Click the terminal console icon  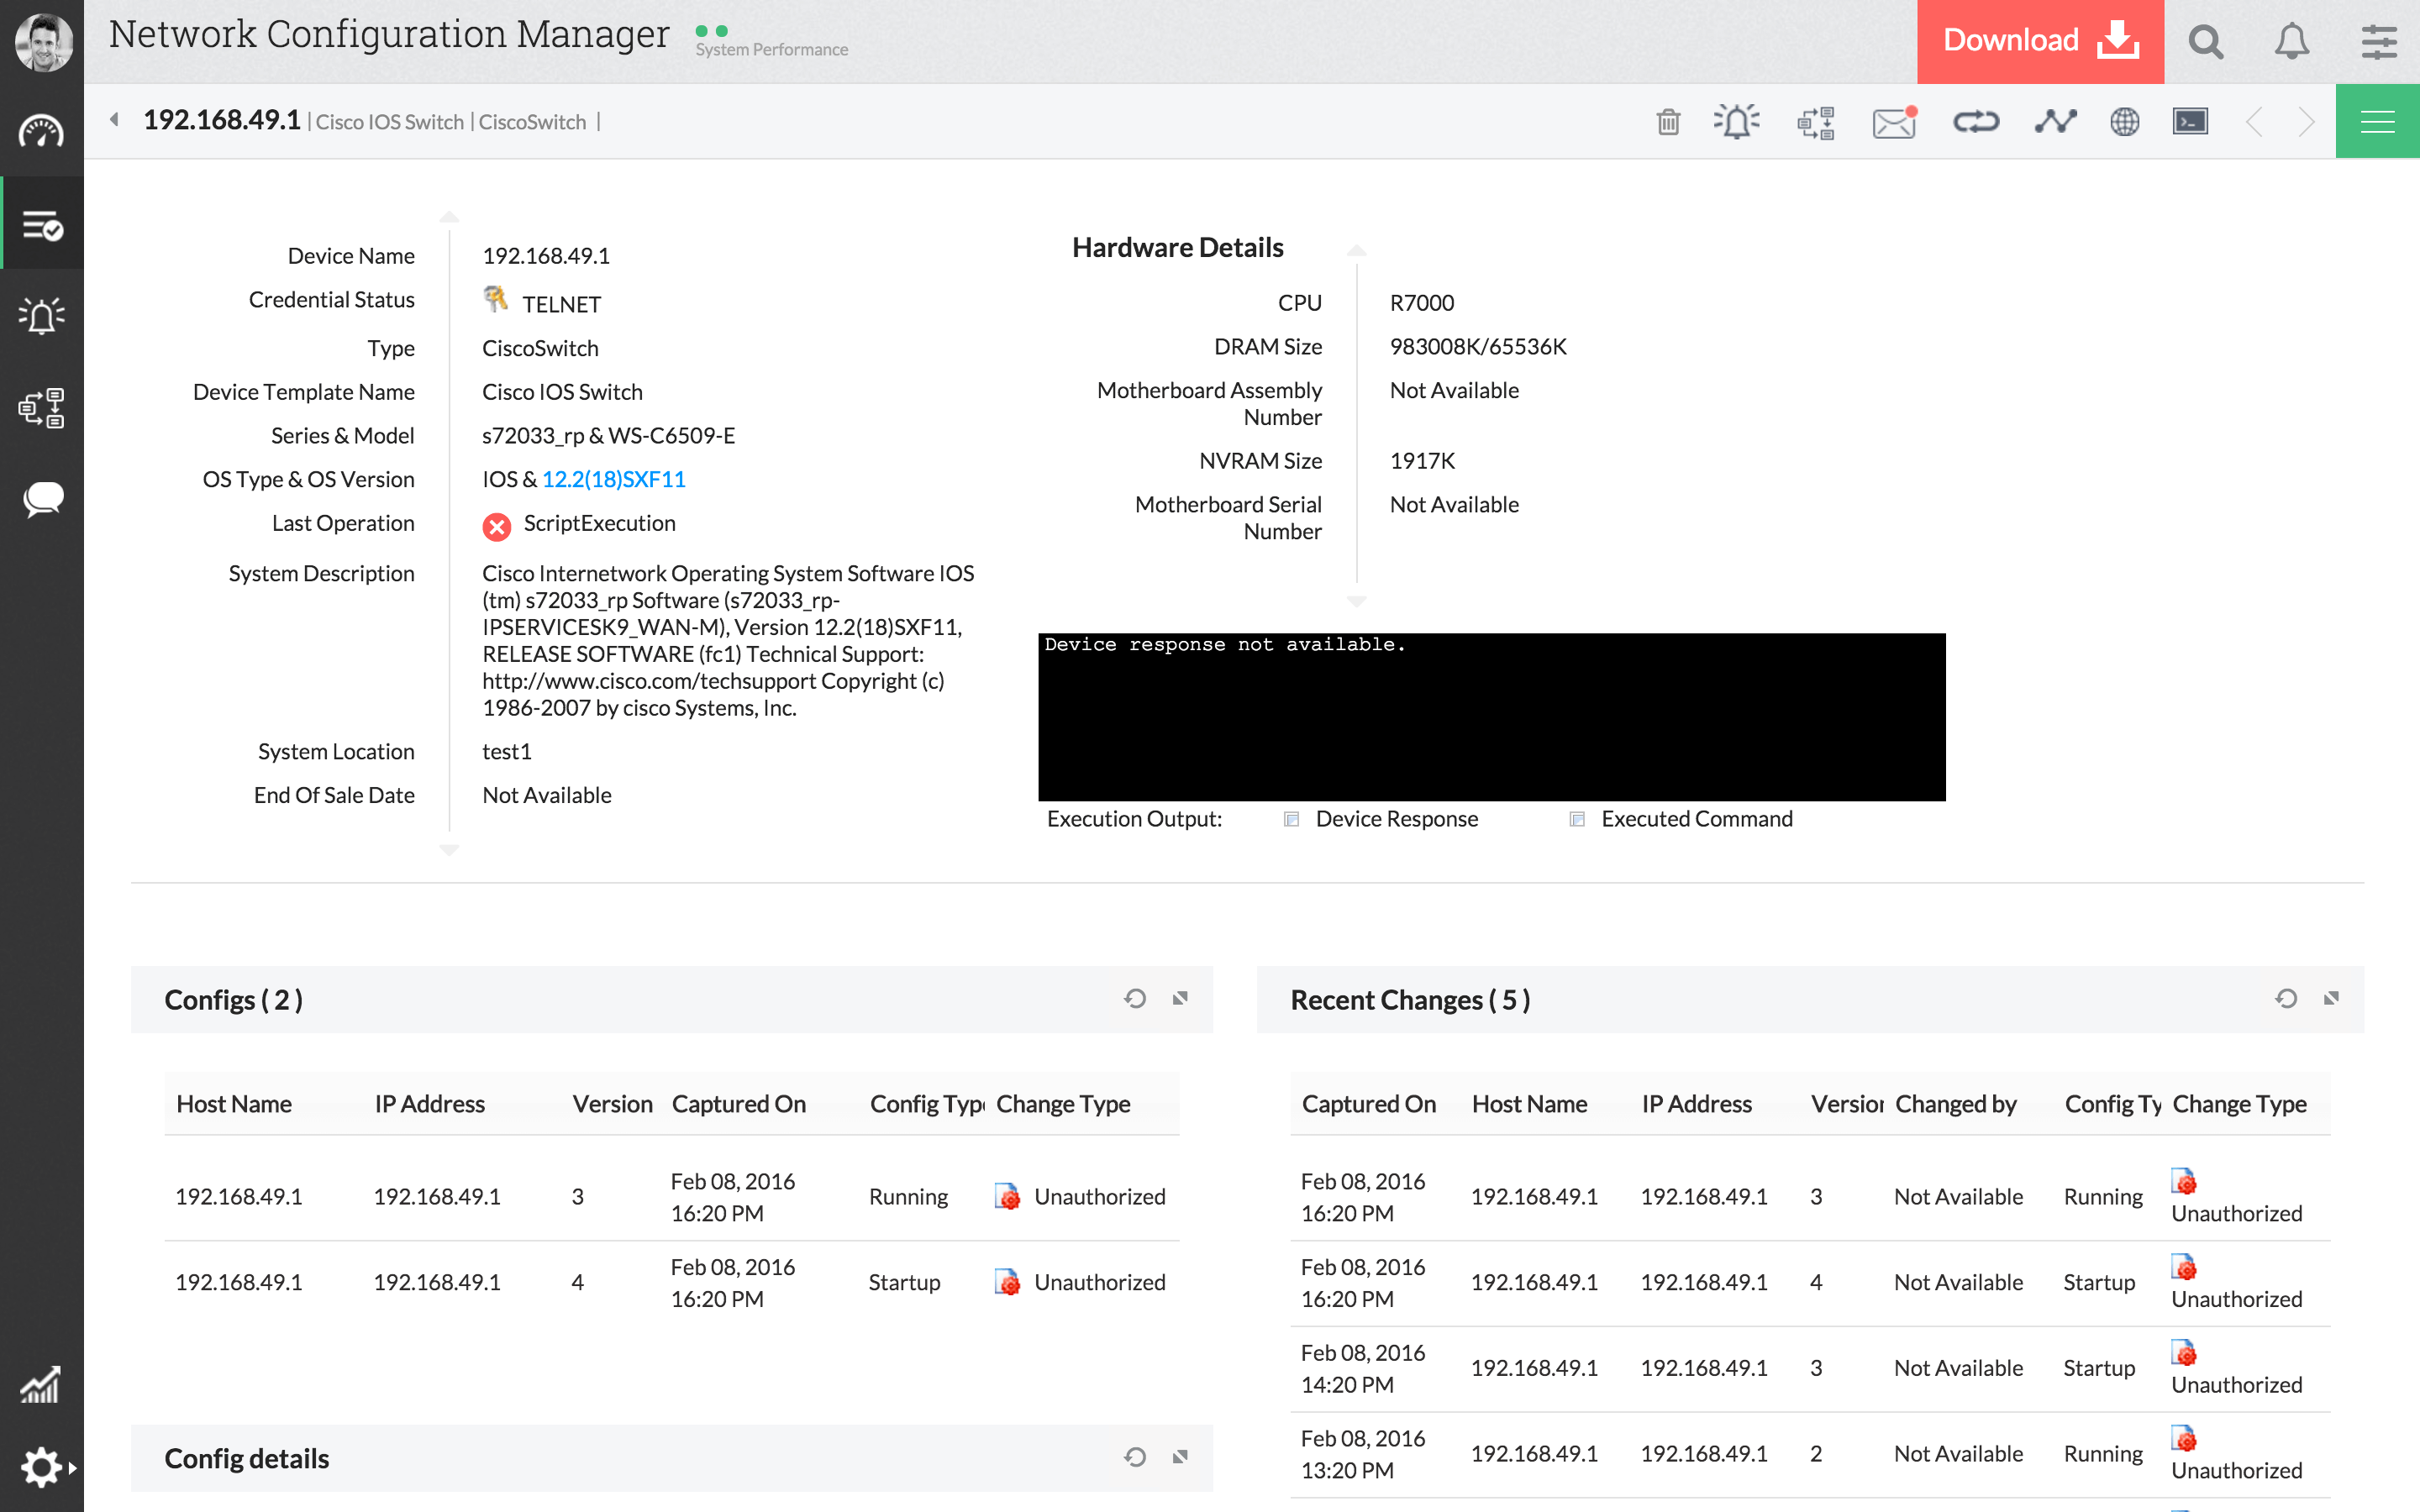(2190, 122)
